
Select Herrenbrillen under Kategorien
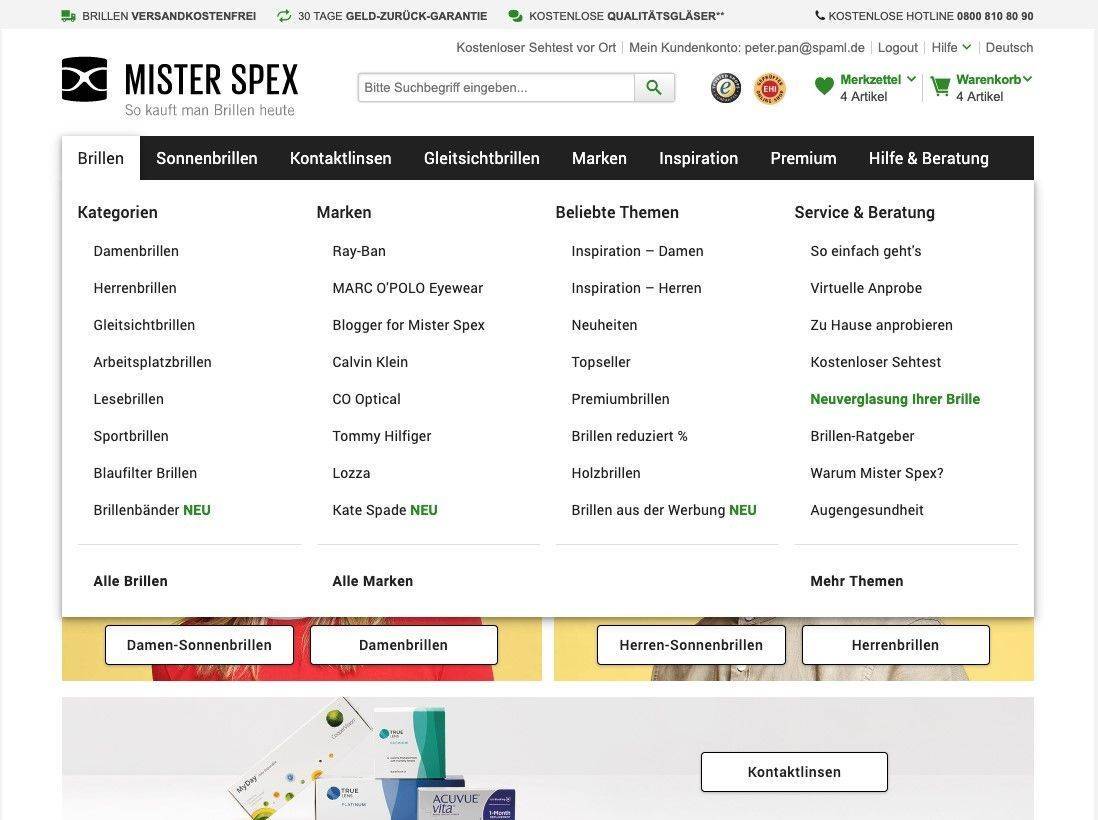135,288
